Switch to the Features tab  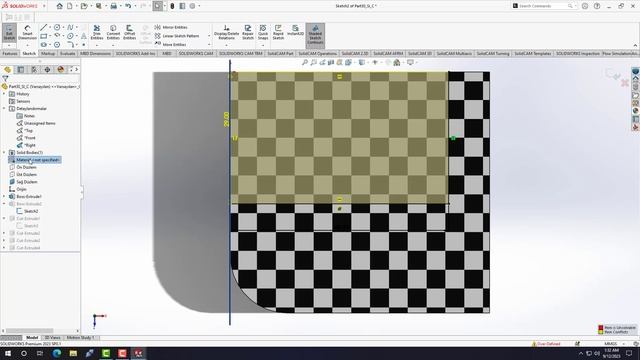coord(10,53)
